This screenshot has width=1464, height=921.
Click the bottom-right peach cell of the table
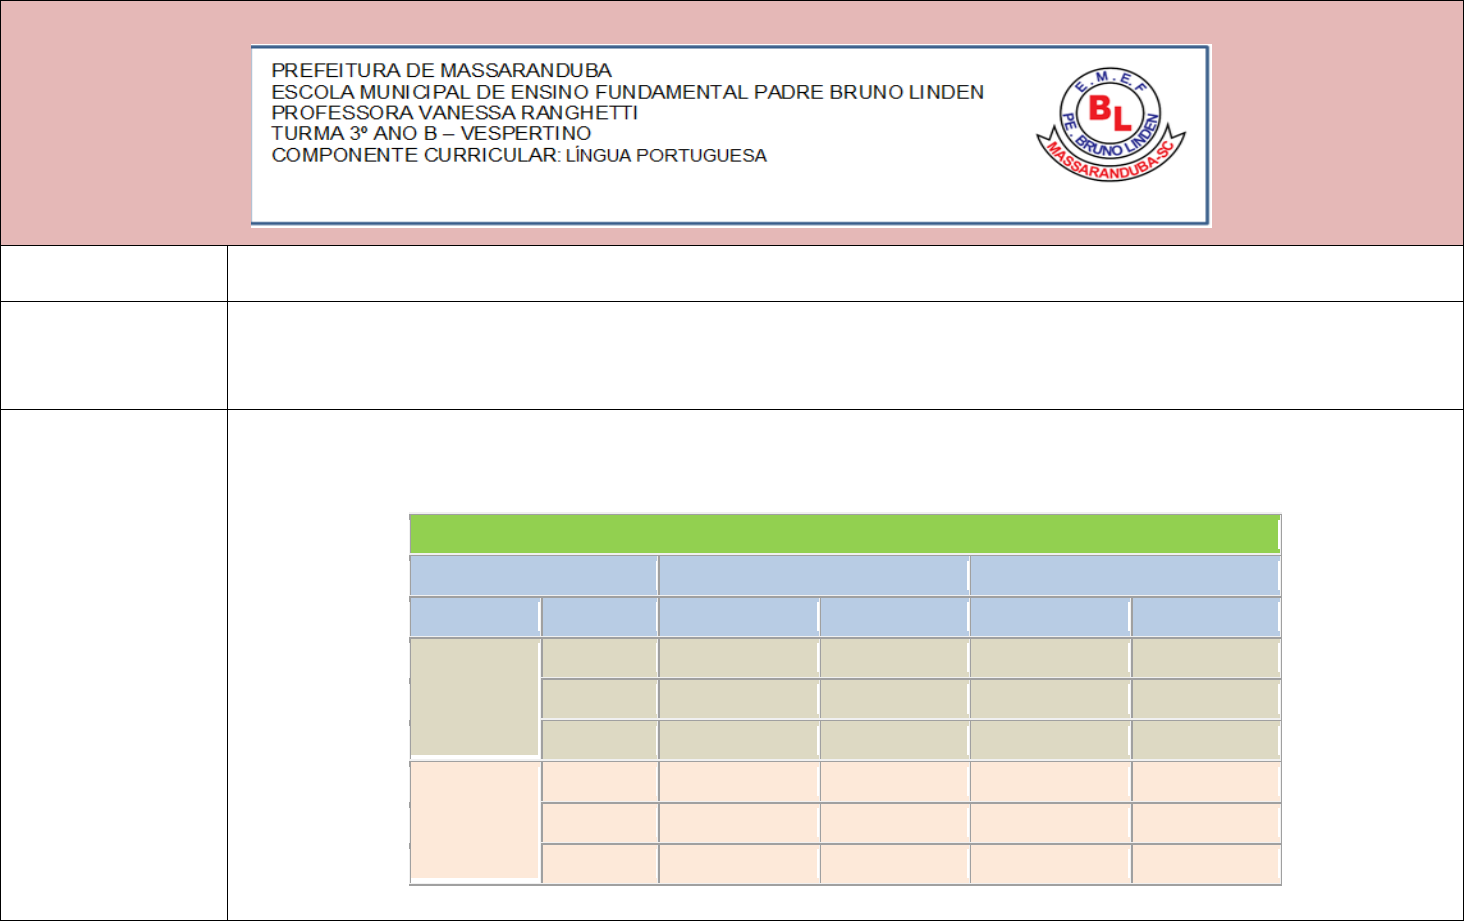coord(1205,865)
